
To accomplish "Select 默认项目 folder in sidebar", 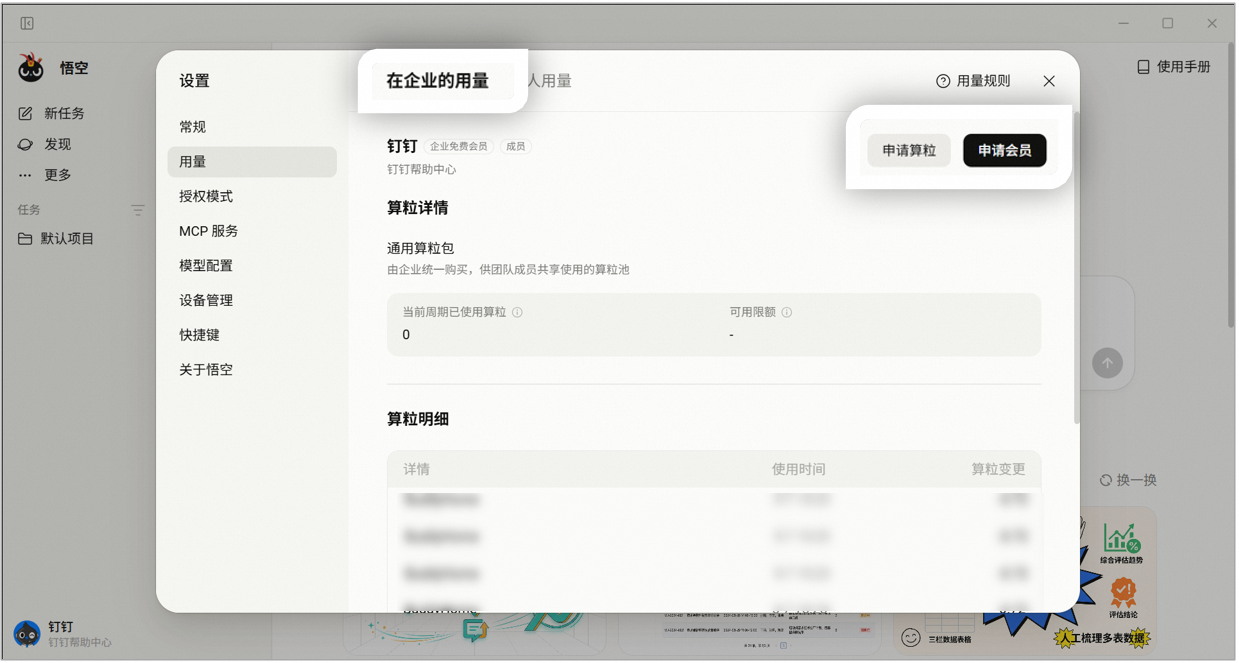I will (57, 239).
